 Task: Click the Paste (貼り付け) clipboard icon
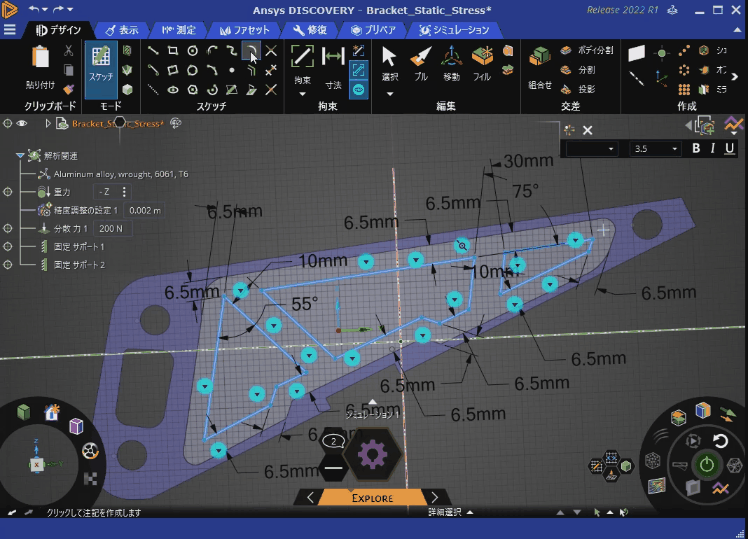(x=40, y=57)
